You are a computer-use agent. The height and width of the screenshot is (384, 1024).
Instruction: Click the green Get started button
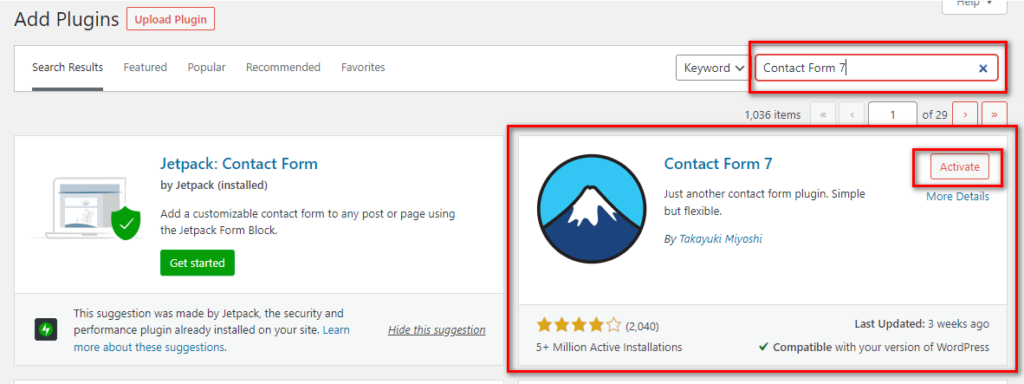(197, 263)
